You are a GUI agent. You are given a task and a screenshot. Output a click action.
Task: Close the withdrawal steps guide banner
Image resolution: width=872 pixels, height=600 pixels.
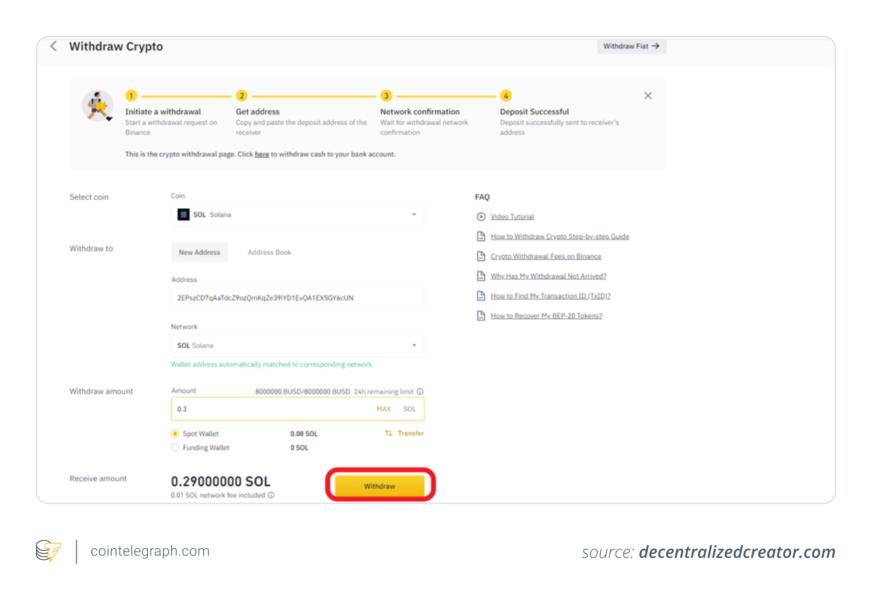pyautogui.click(x=648, y=96)
